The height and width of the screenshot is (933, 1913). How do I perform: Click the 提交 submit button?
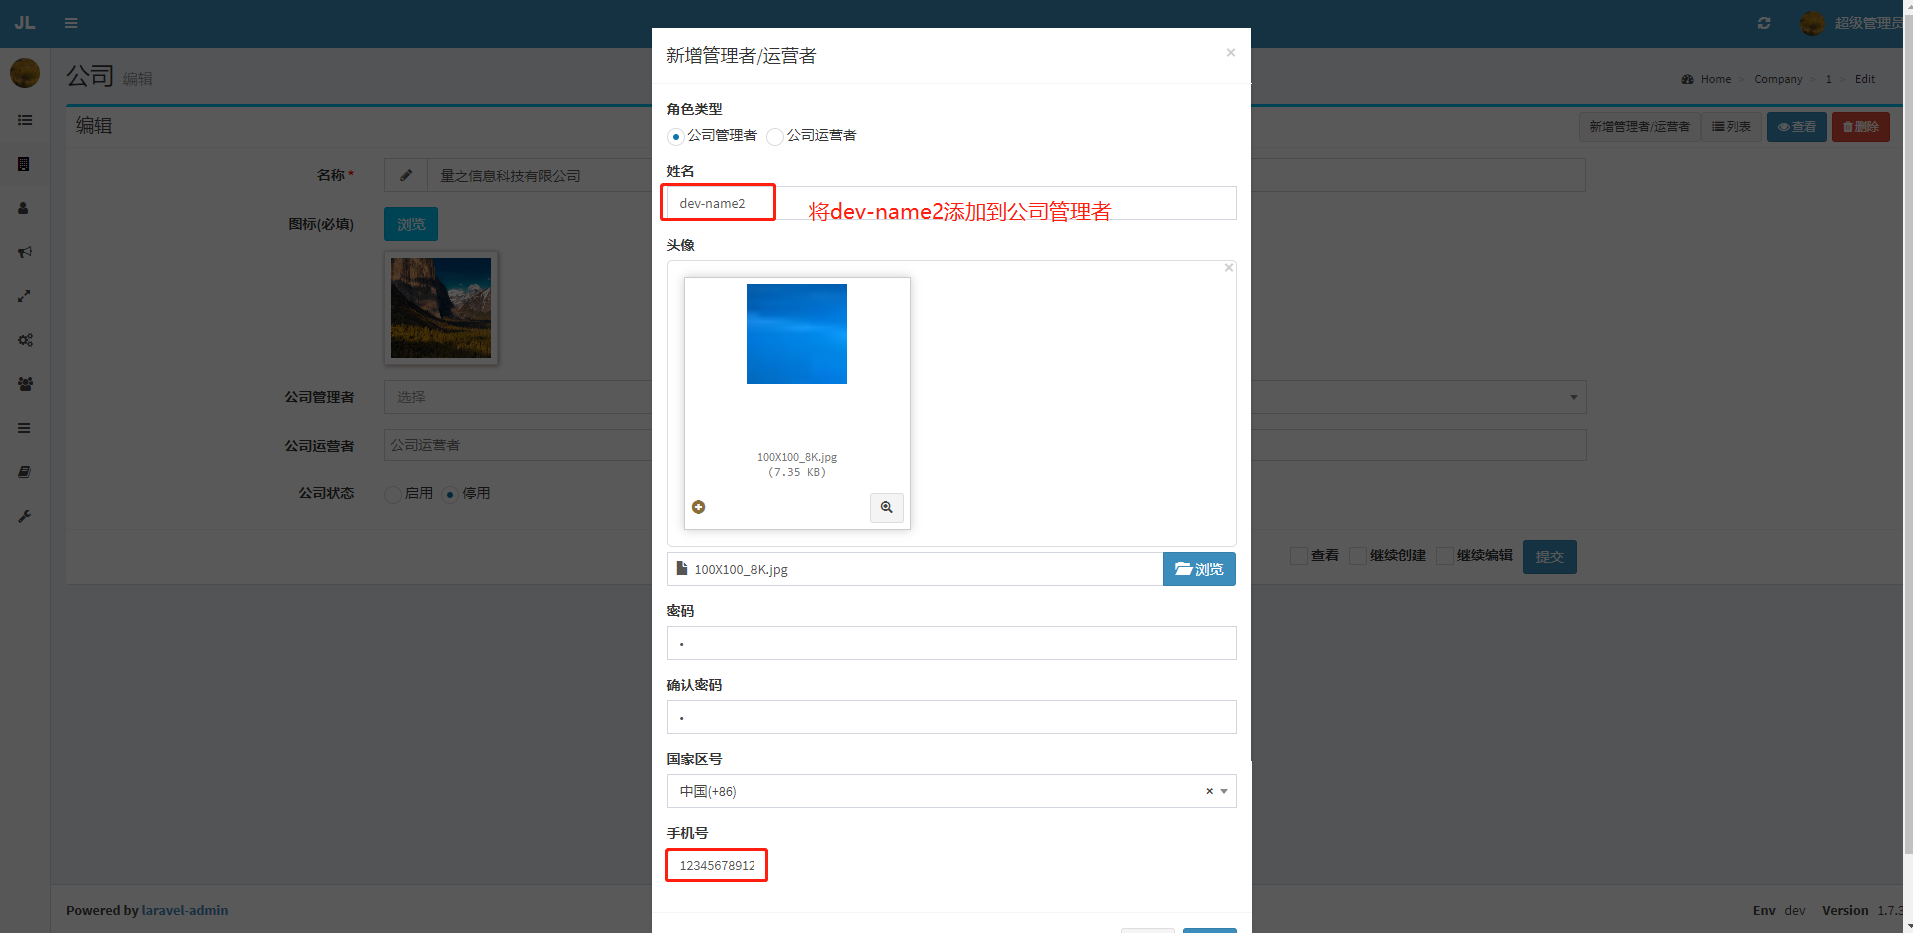[x=1550, y=557]
